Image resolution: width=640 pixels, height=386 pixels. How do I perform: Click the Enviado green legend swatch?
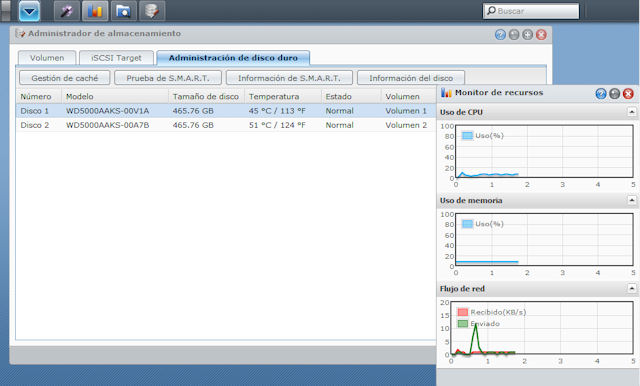click(x=462, y=324)
